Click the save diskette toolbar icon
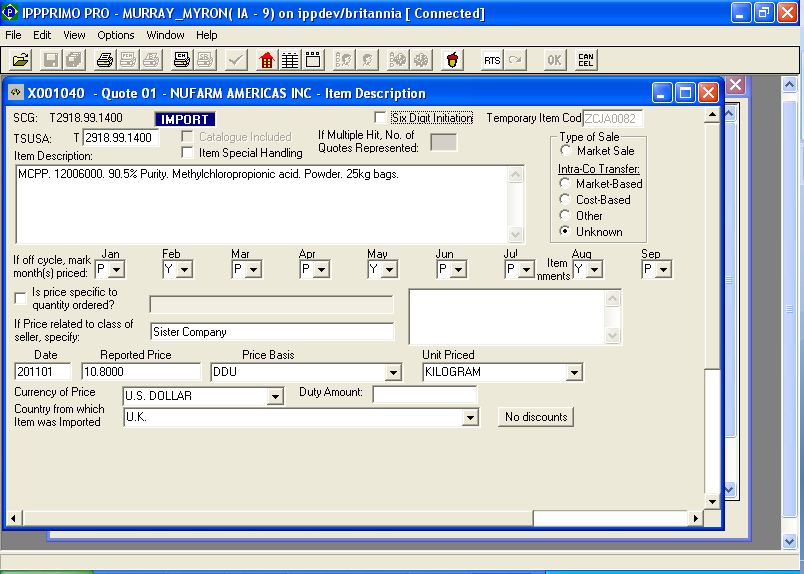This screenshot has height=574, width=804. click(51, 60)
